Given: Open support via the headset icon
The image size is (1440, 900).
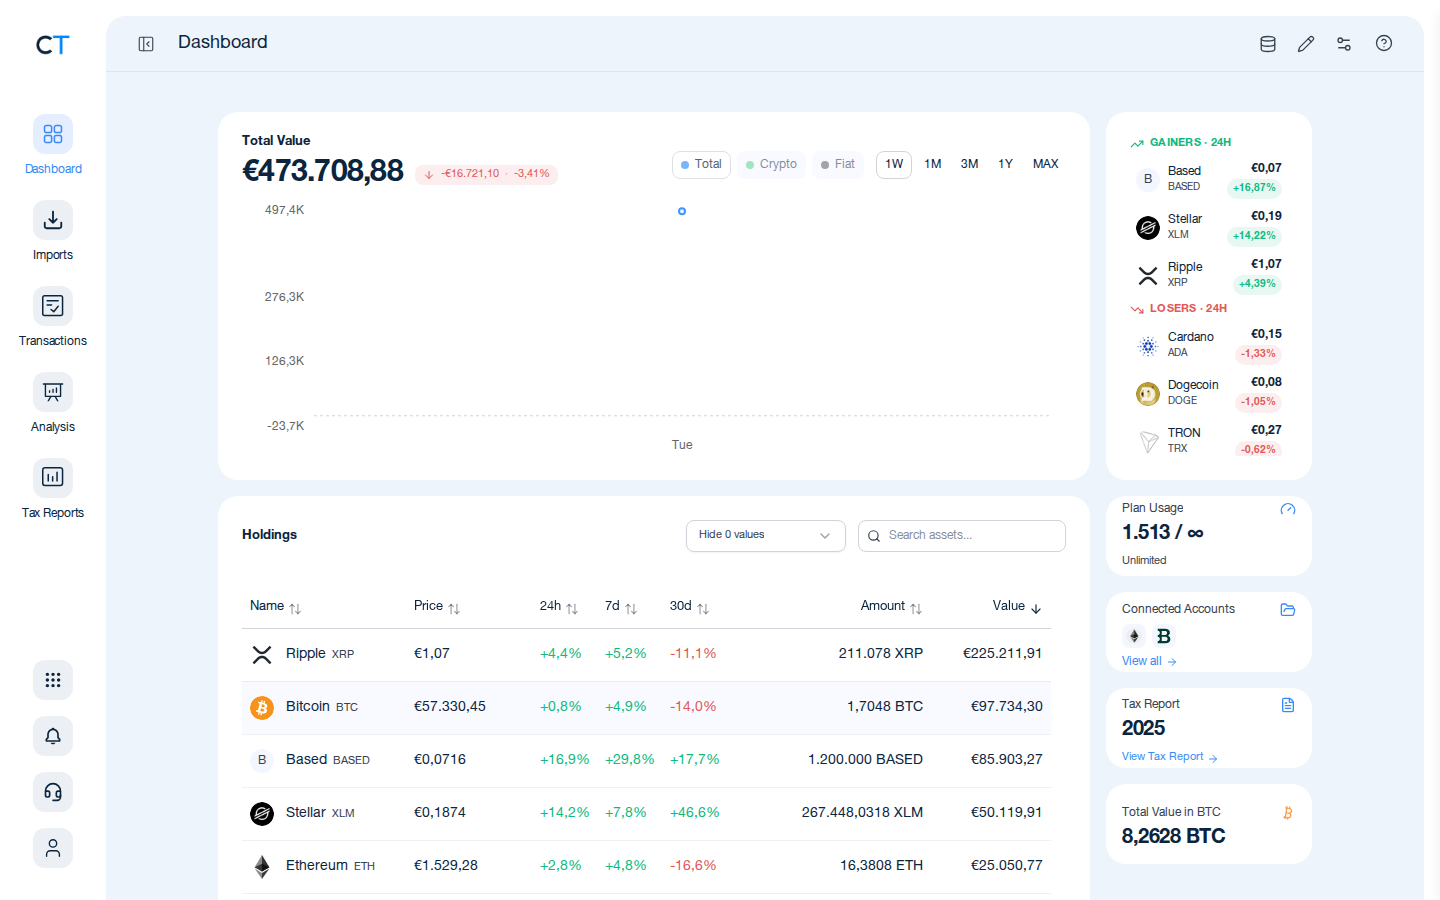Looking at the screenshot, I should coord(53,792).
